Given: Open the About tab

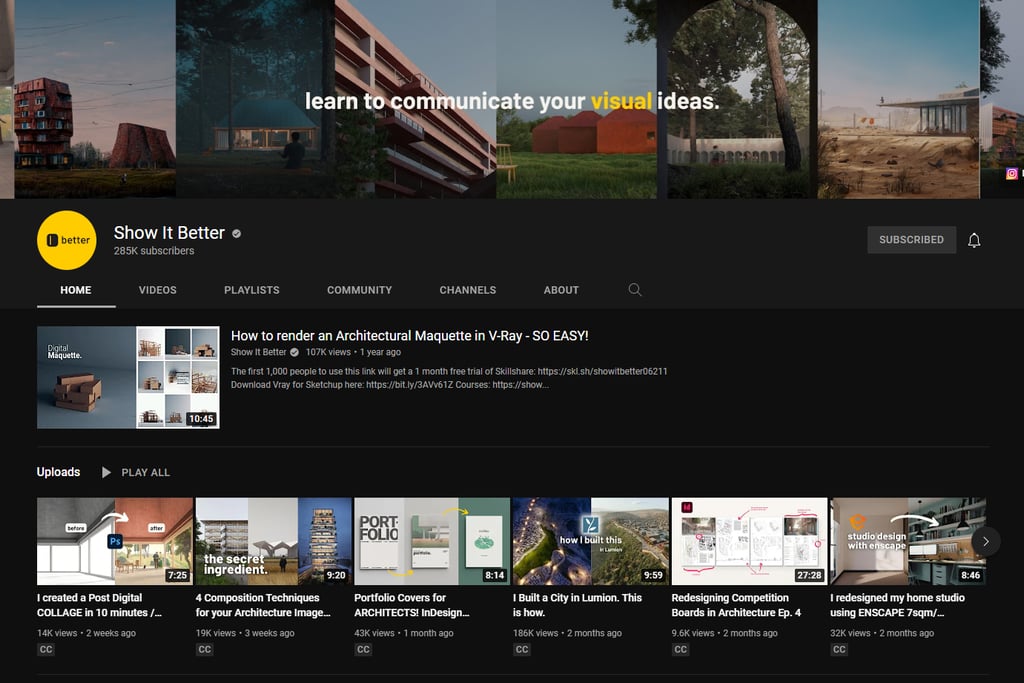Looking at the screenshot, I should [x=561, y=290].
